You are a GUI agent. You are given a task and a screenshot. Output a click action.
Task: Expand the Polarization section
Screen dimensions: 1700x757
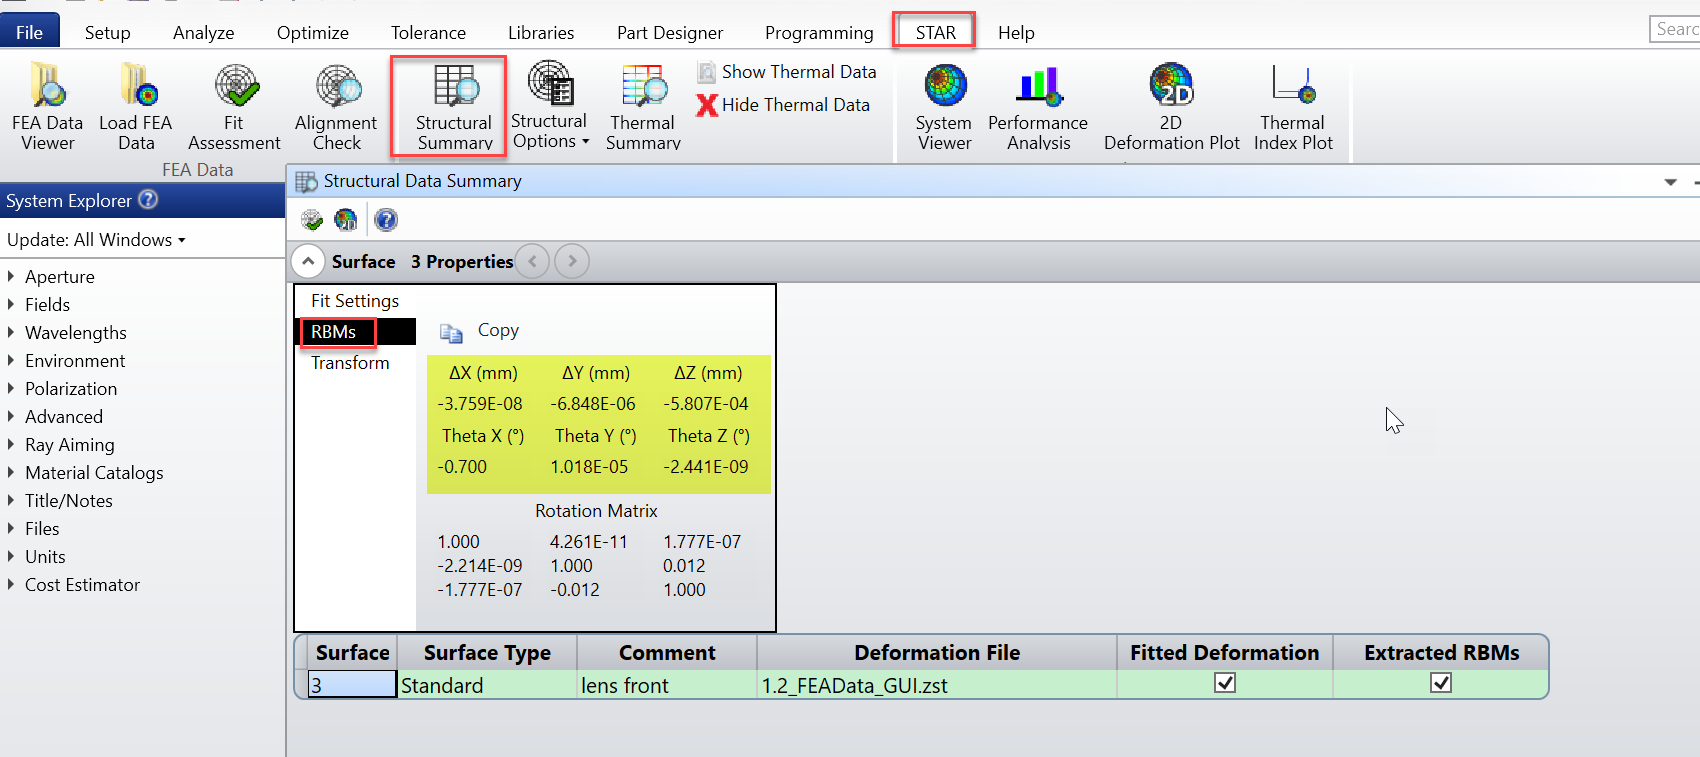click(11, 389)
